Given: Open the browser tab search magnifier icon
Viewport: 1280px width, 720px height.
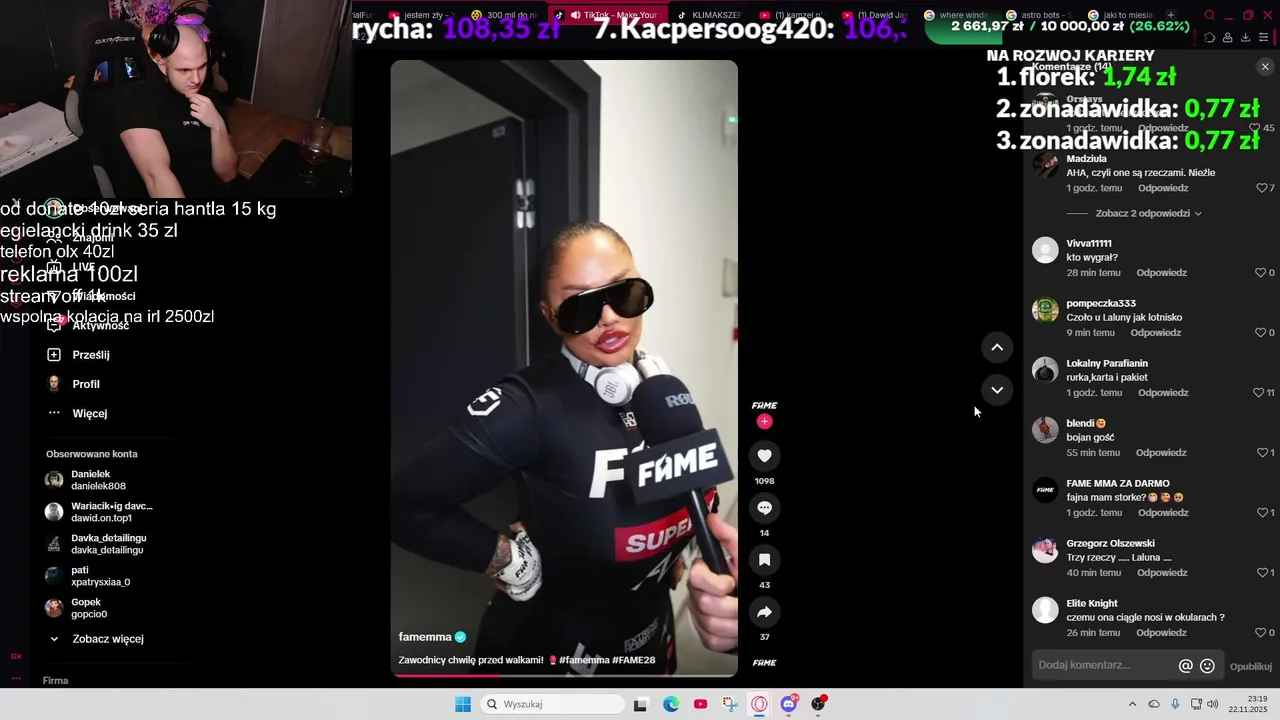Looking at the screenshot, I should (x=1209, y=15).
